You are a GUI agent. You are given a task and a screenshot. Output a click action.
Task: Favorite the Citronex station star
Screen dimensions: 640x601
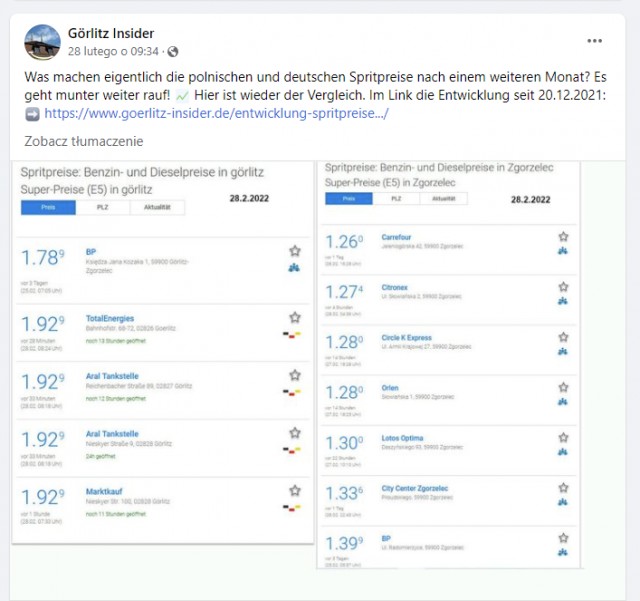coord(563,287)
